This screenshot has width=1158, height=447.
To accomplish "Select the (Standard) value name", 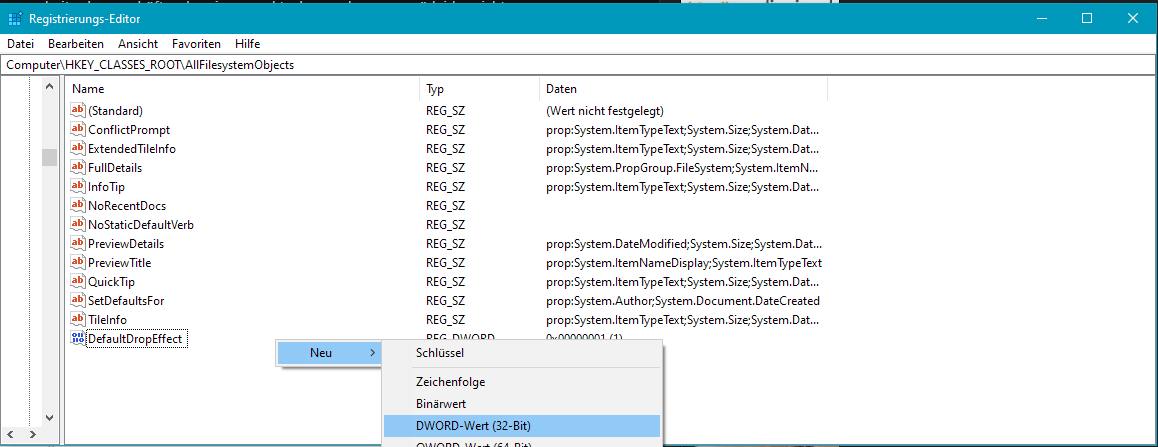I will click(115, 111).
